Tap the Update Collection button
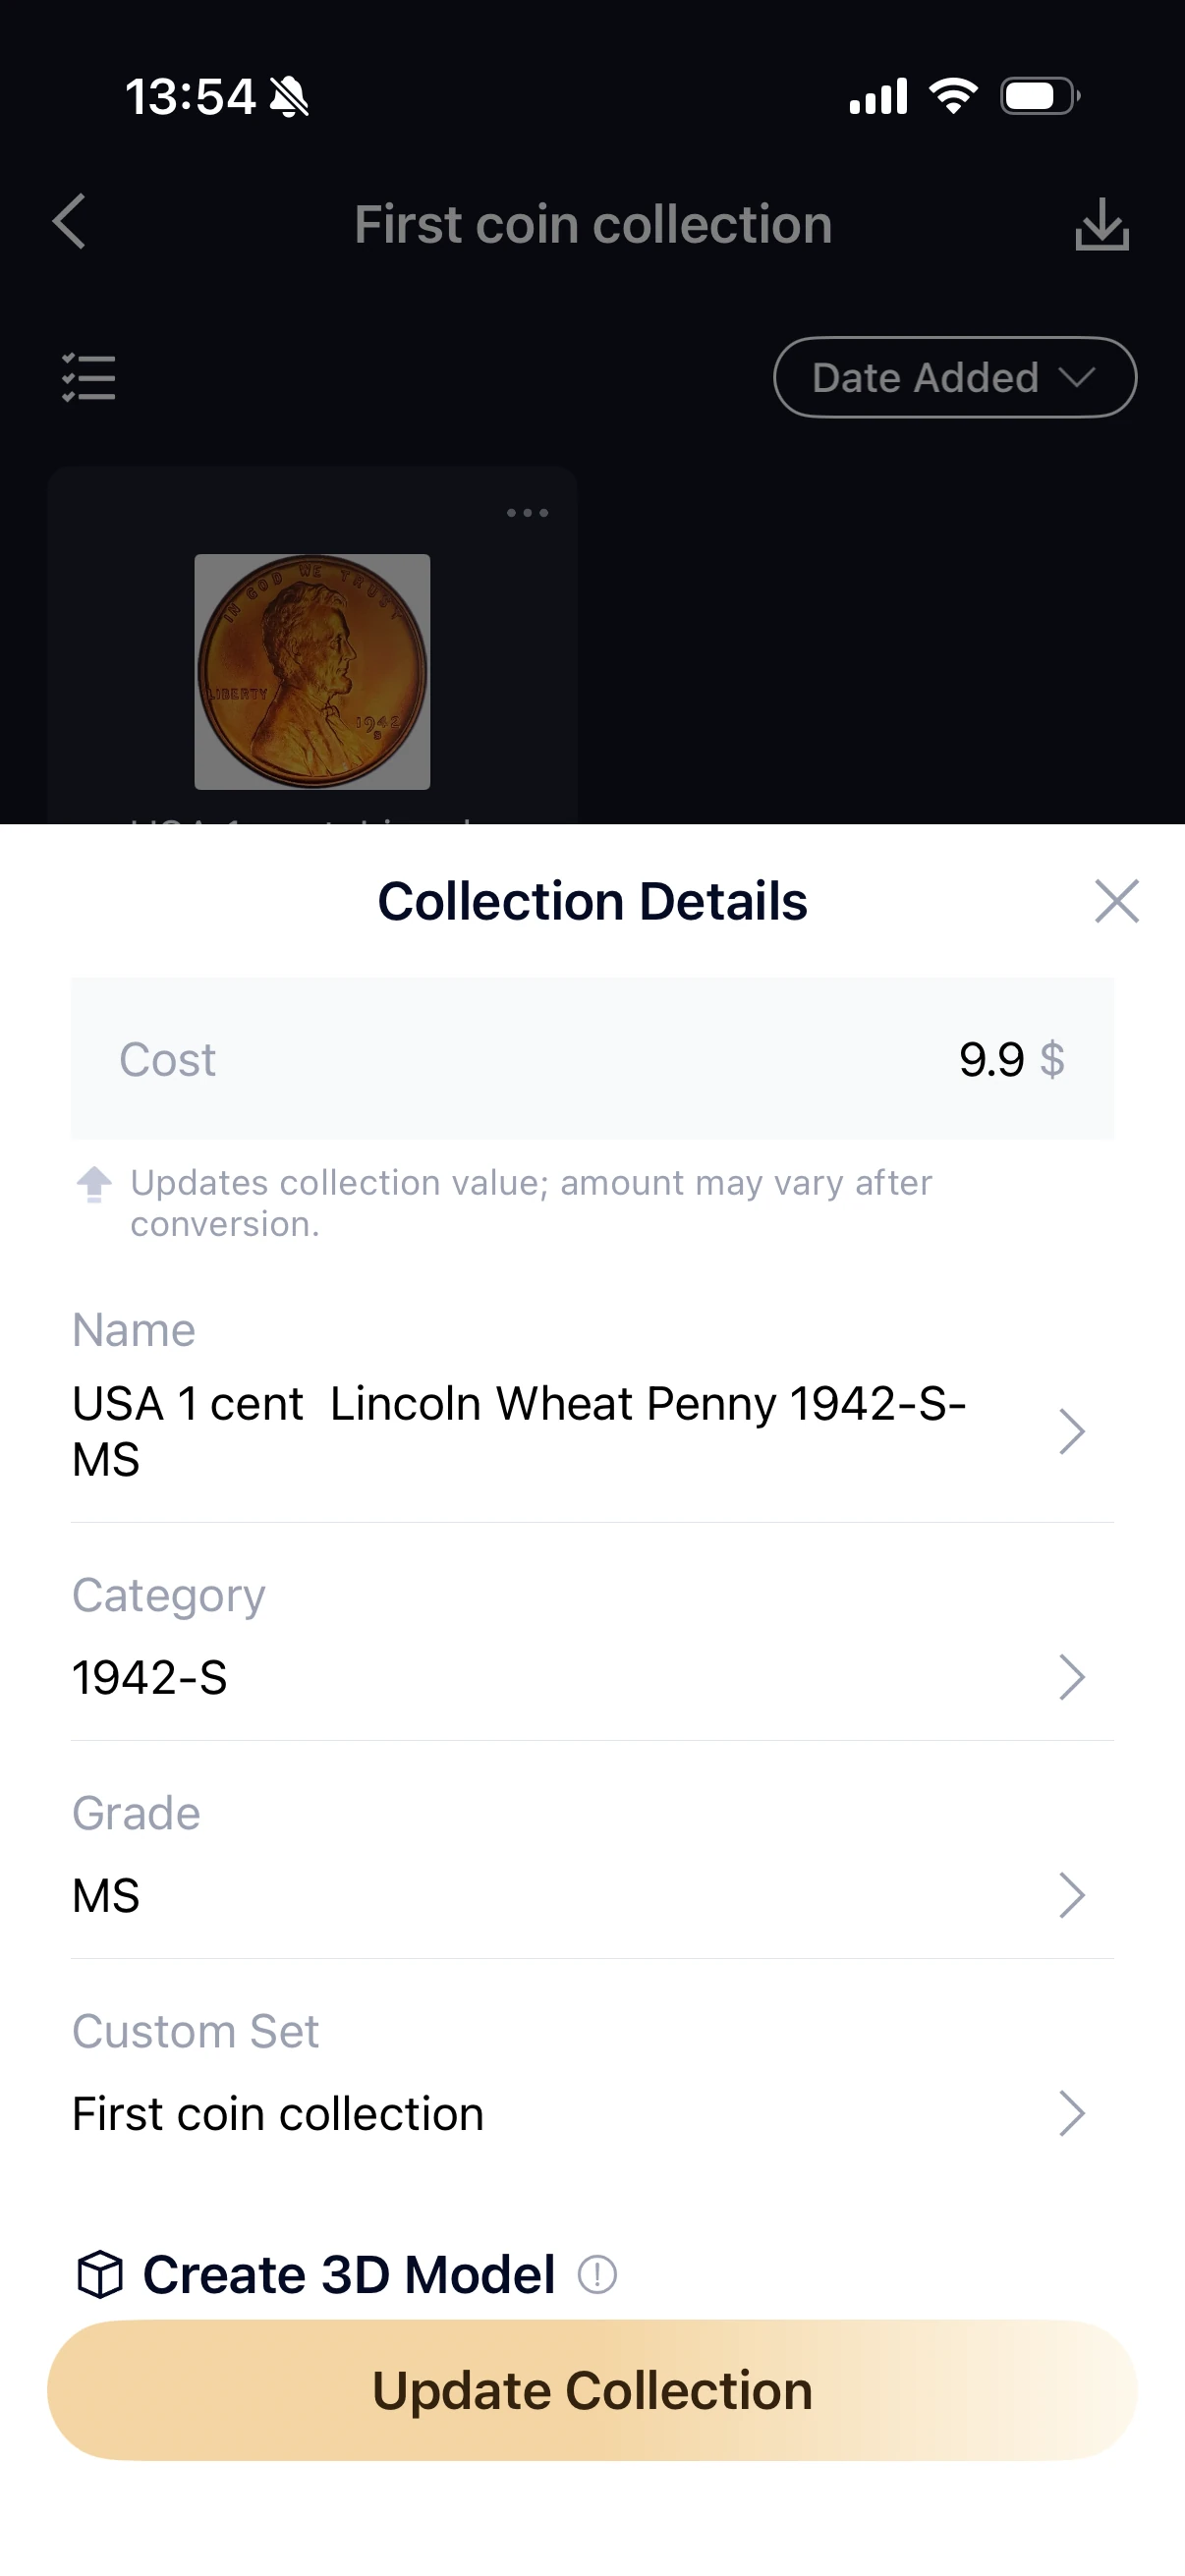This screenshot has height=2576, width=1185. tap(592, 2390)
